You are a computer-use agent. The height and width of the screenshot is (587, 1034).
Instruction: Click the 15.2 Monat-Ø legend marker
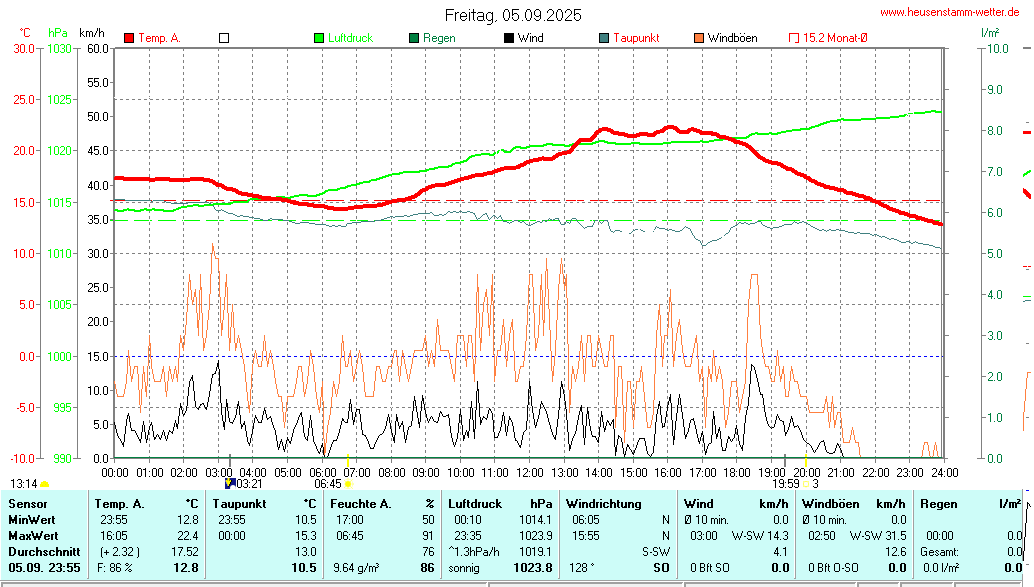(794, 38)
